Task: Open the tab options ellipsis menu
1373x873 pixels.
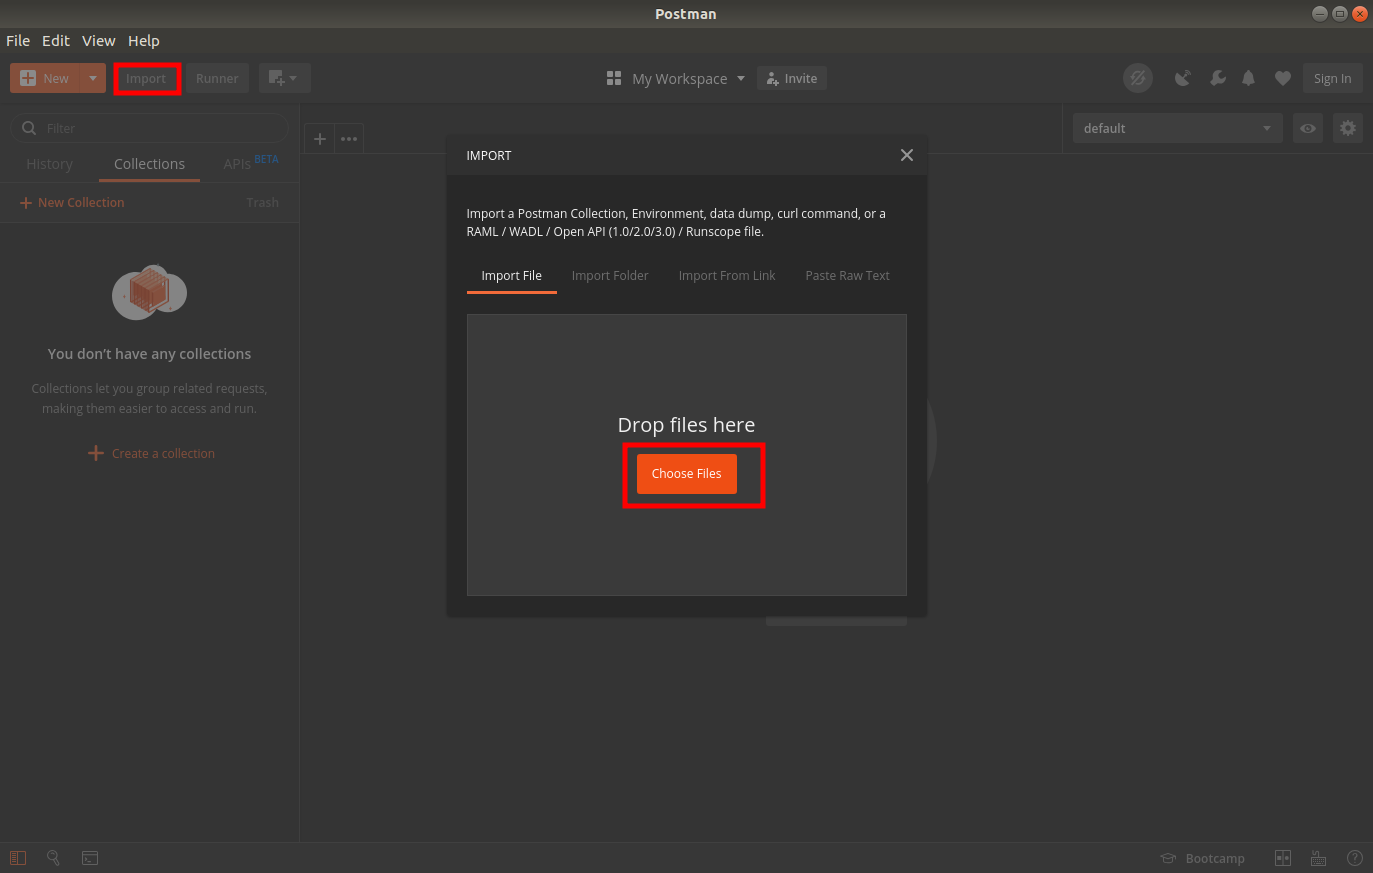Action: pyautogui.click(x=349, y=139)
